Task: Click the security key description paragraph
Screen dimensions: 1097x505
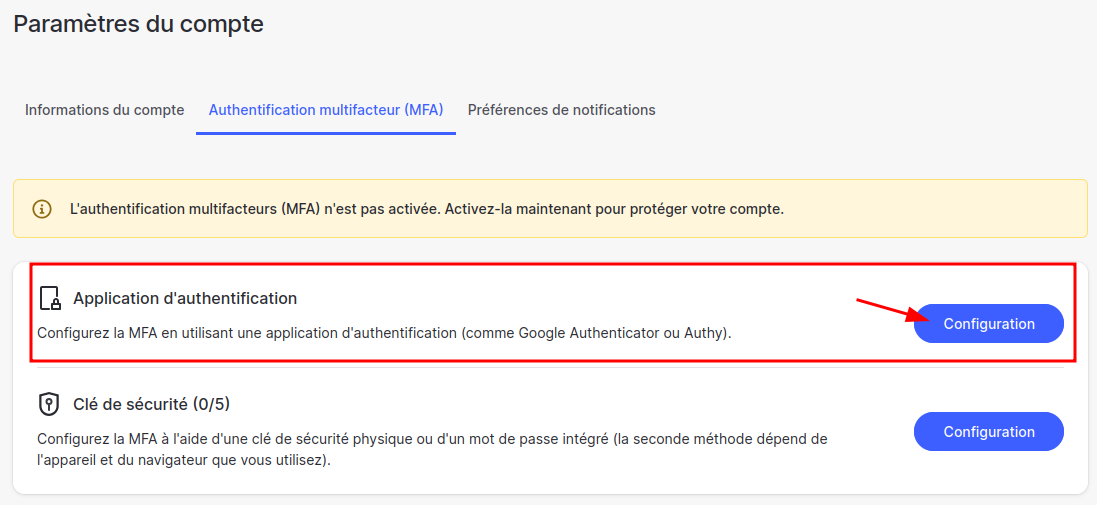Action: (x=432, y=450)
